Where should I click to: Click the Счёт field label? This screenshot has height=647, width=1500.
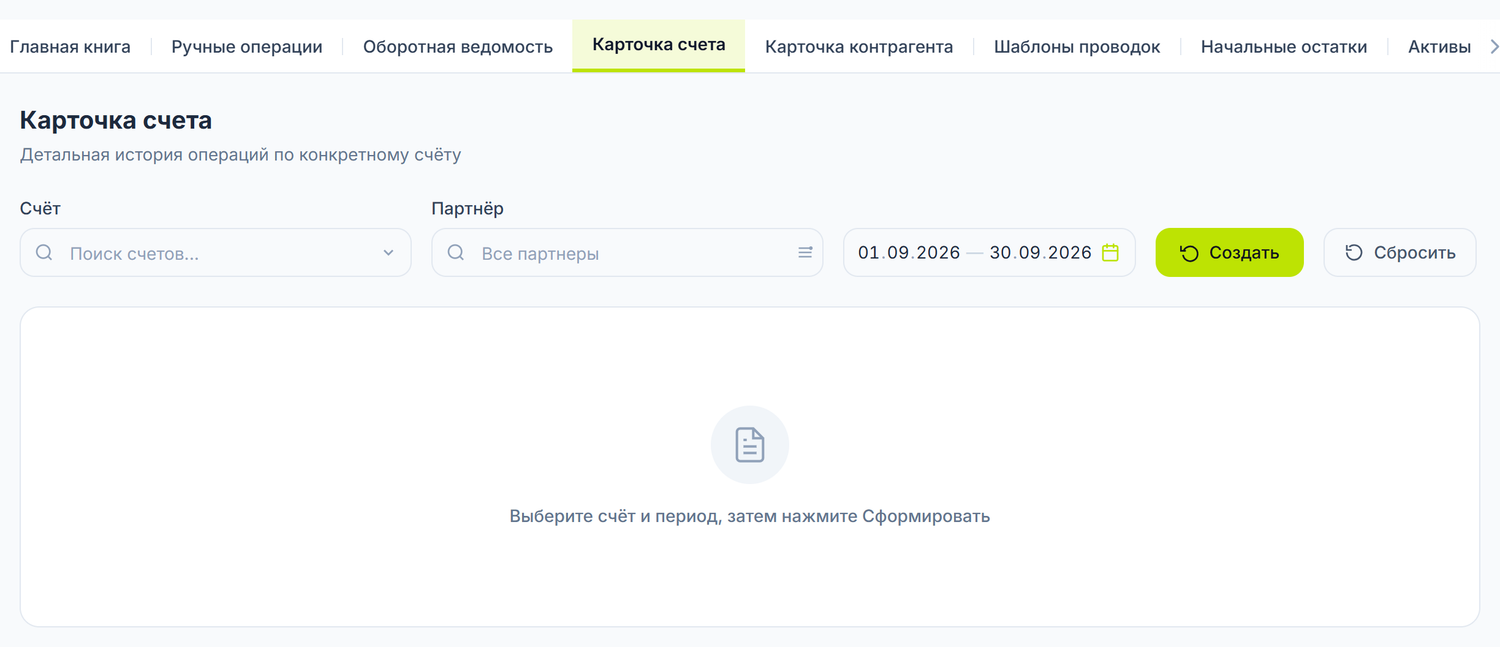click(40, 208)
